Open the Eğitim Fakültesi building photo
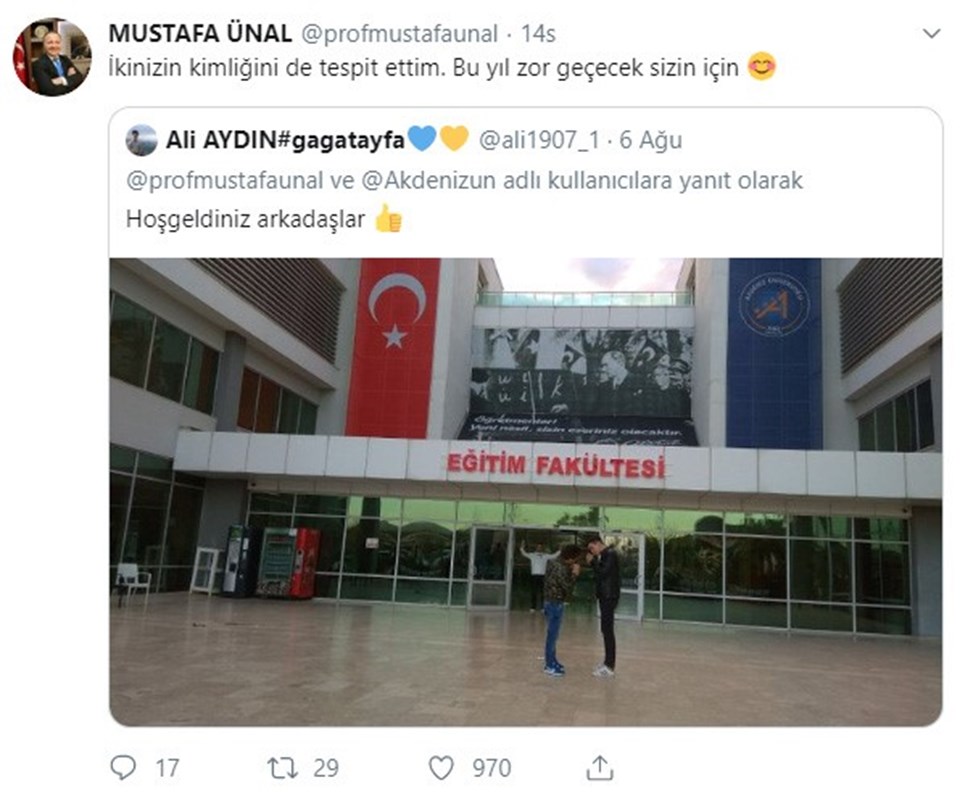The height and width of the screenshot is (804, 960). pyautogui.click(x=525, y=492)
